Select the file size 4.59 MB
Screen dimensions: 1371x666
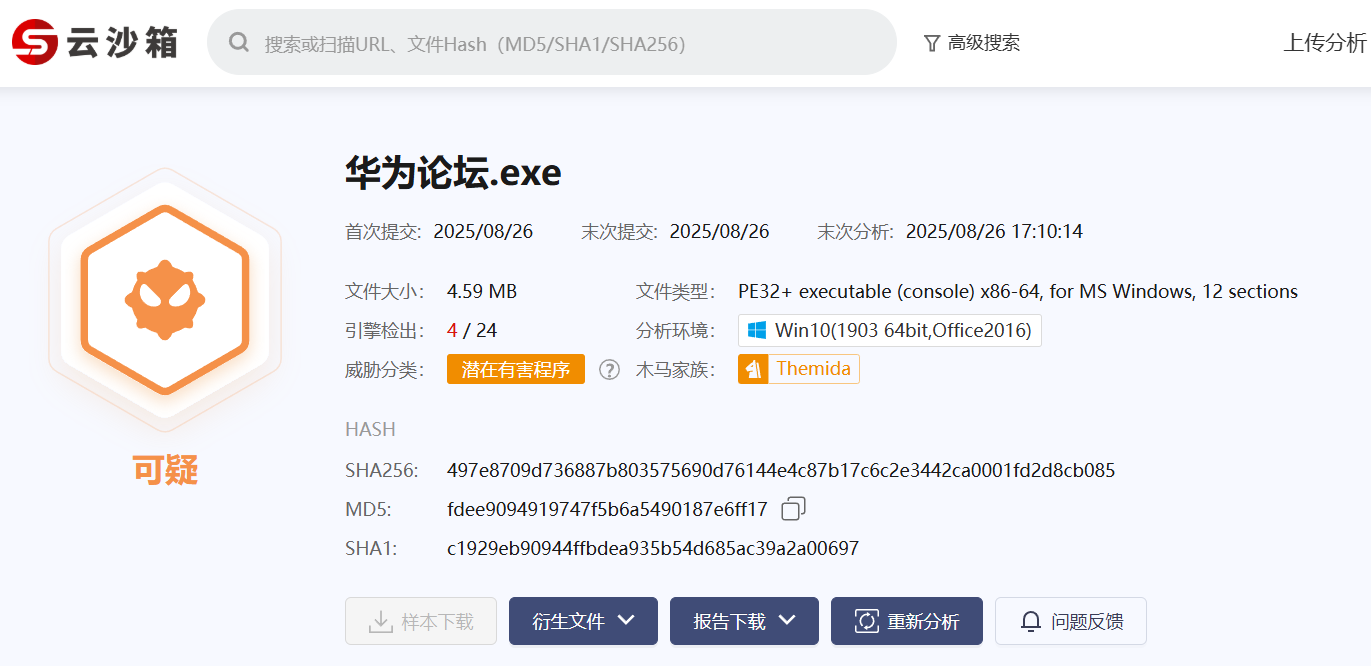[x=482, y=292]
